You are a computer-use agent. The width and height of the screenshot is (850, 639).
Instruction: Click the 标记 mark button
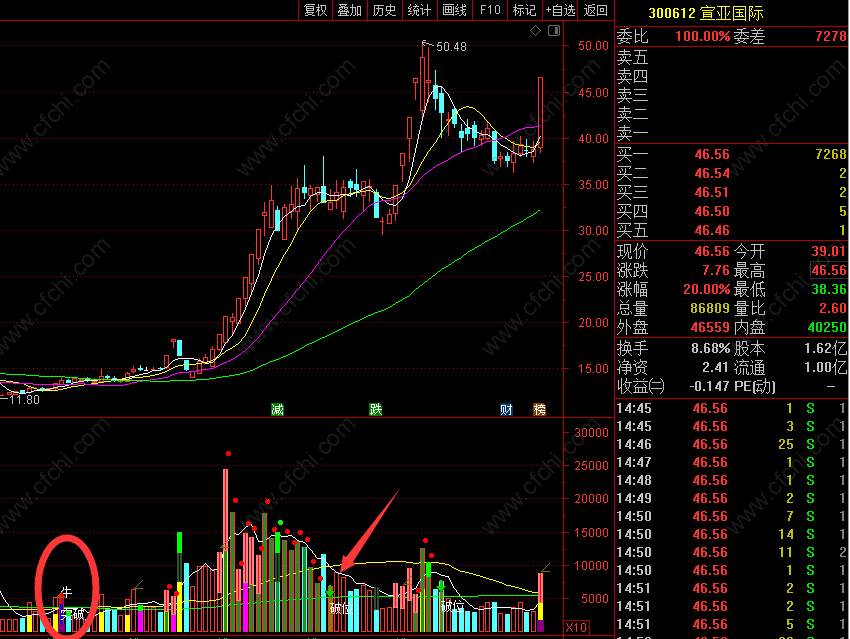coord(524,10)
